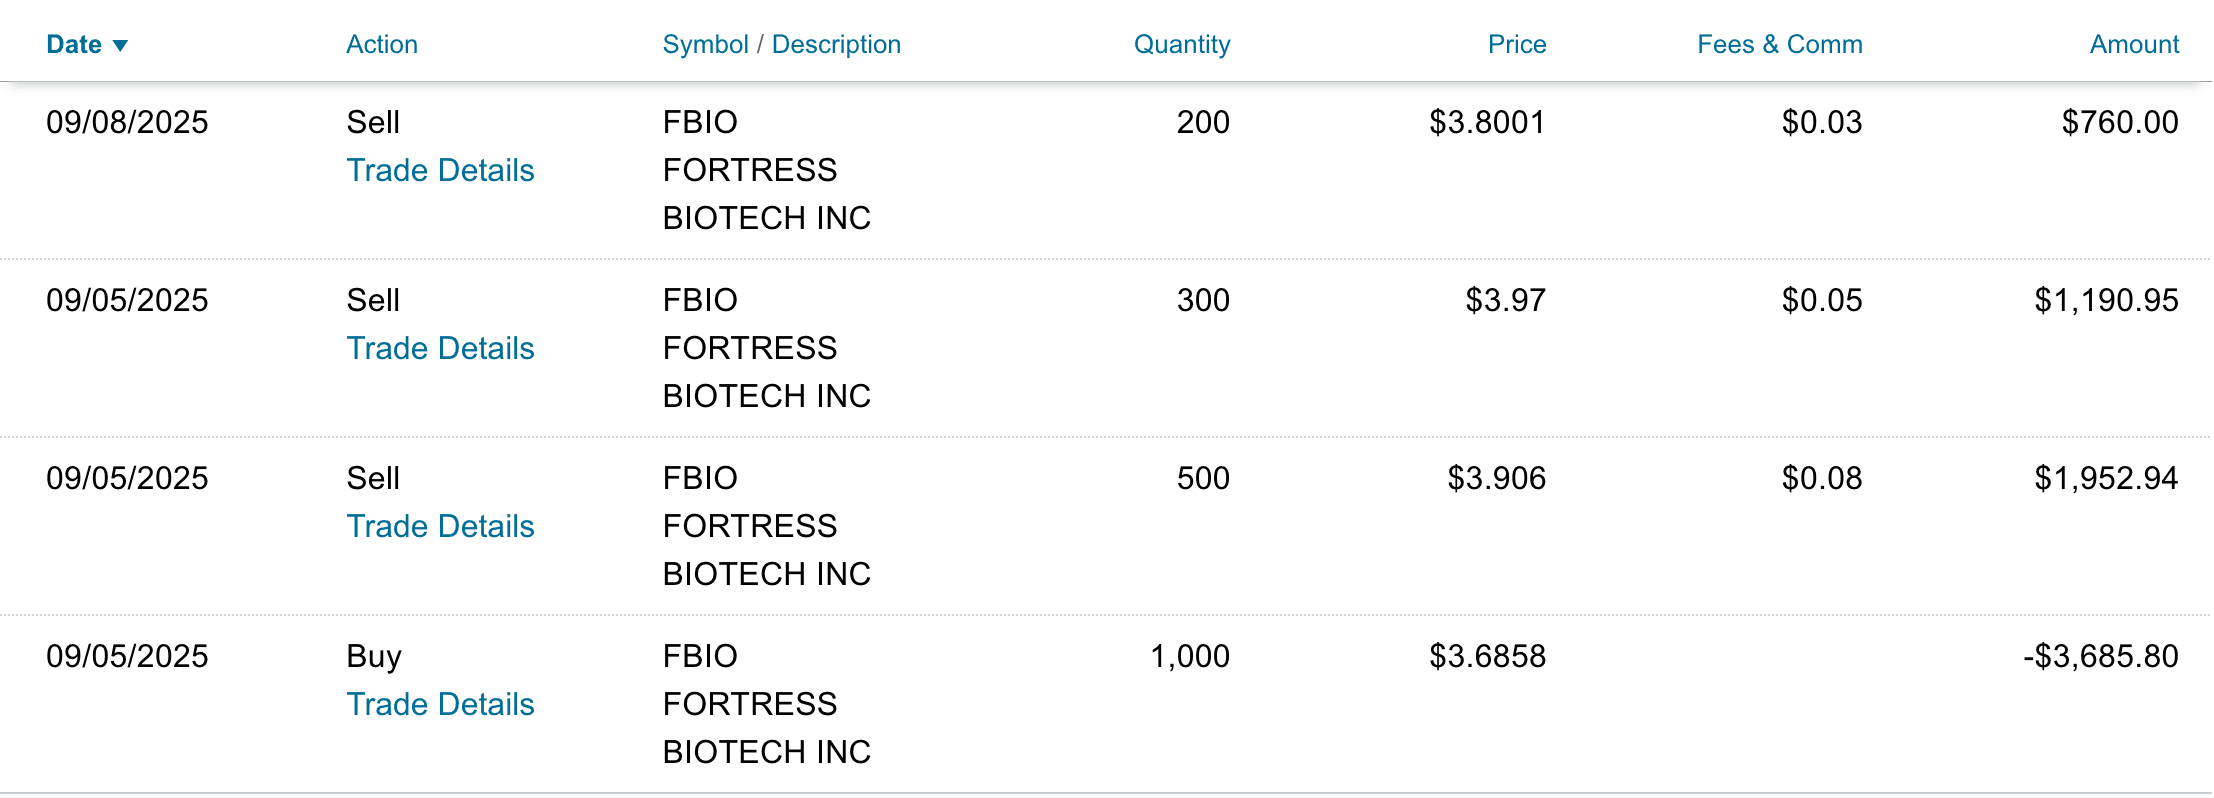Sort by Fees & Comm header
The image size is (2214, 798).
[x=1779, y=45]
